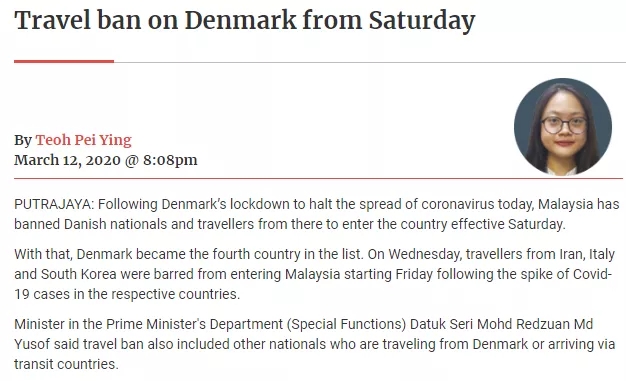Click the publication date March 12, 2020
Screen dimensions: 626x381
tap(67, 160)
